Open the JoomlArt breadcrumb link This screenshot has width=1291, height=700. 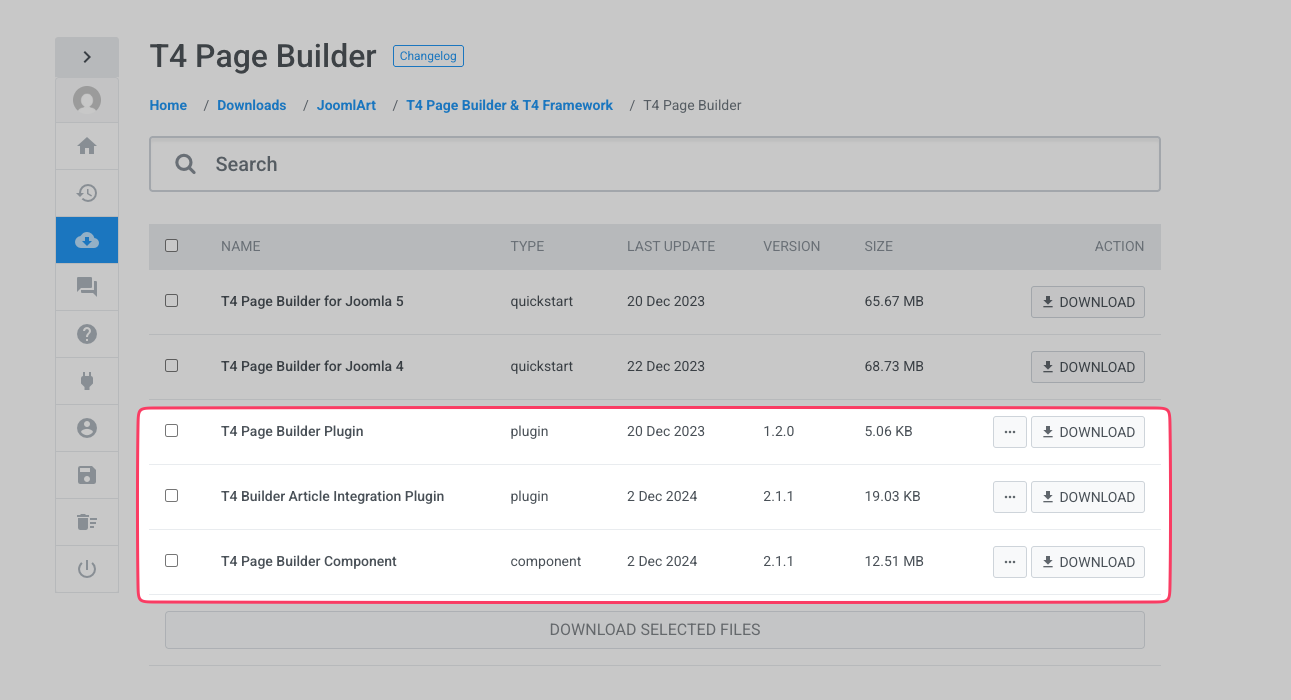pyautogui.click(x=346, y=105)
